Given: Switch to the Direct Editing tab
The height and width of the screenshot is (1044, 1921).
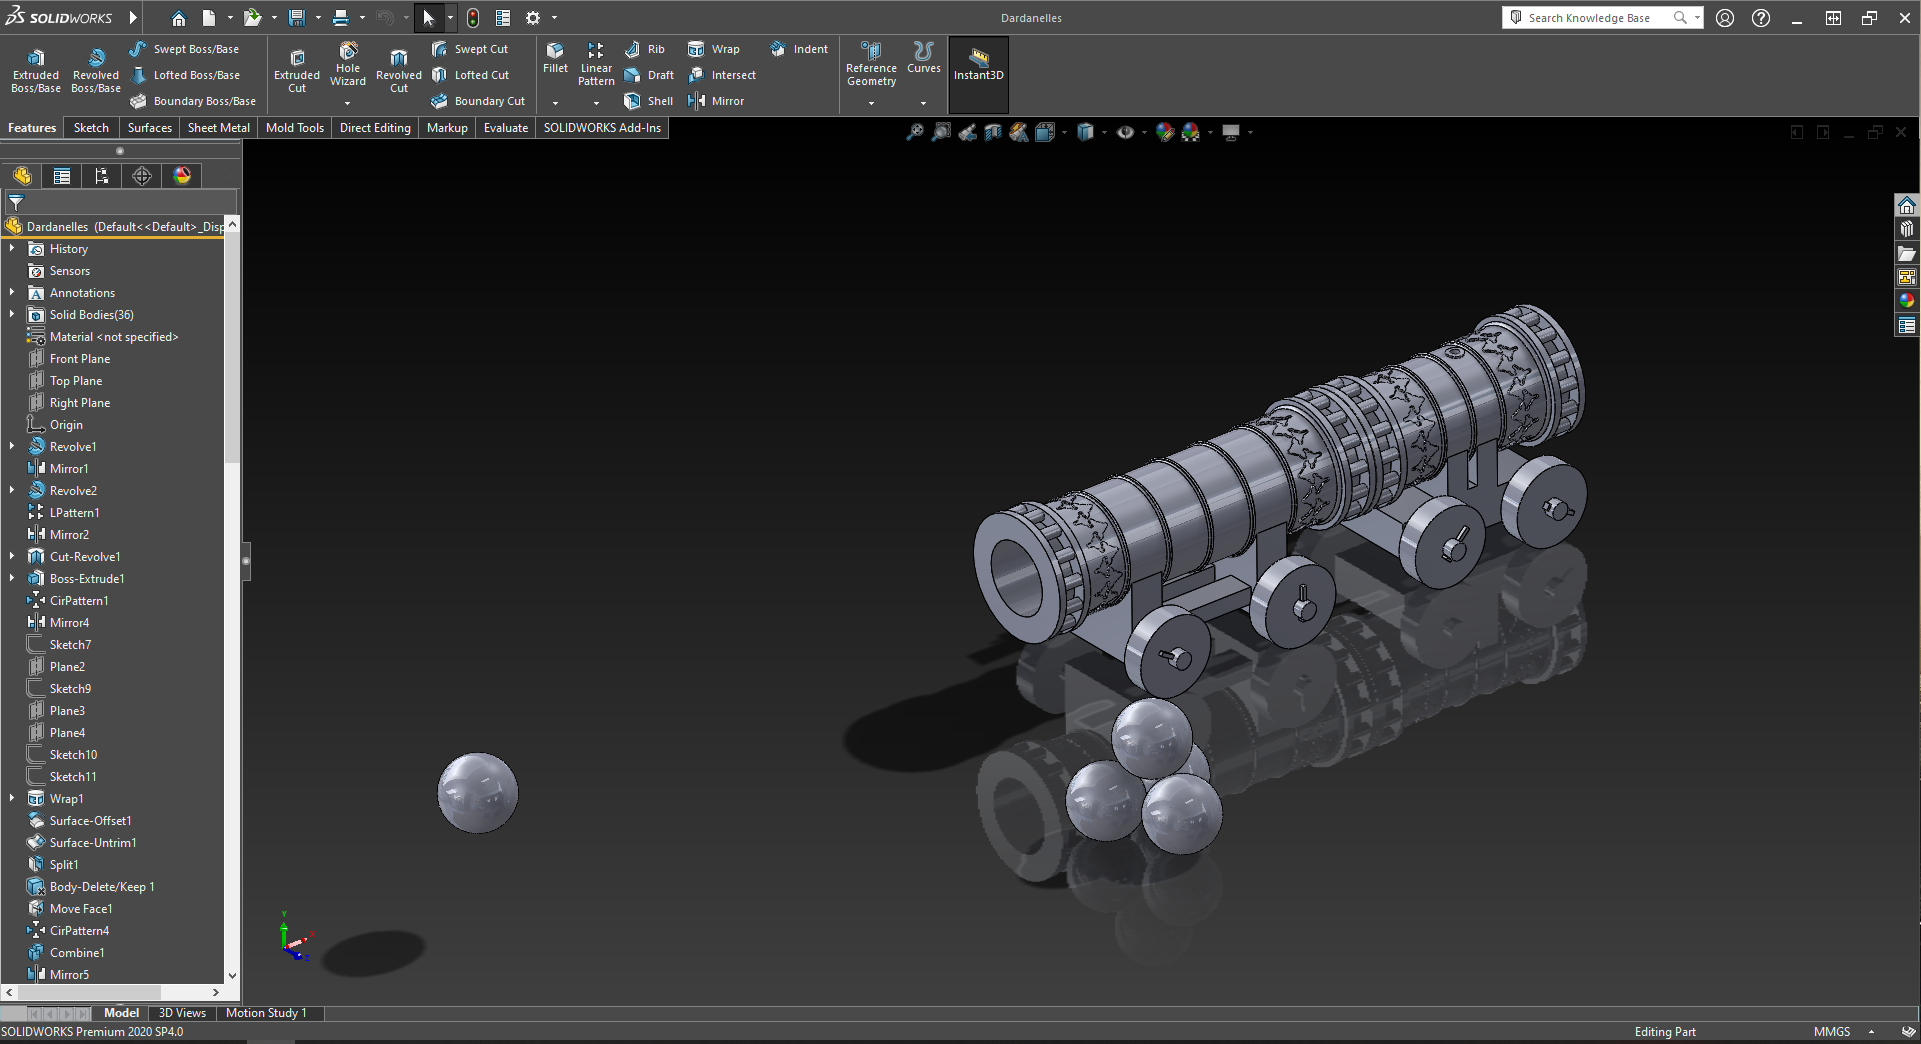Looking at the screenshot, I should pos(375,128).
